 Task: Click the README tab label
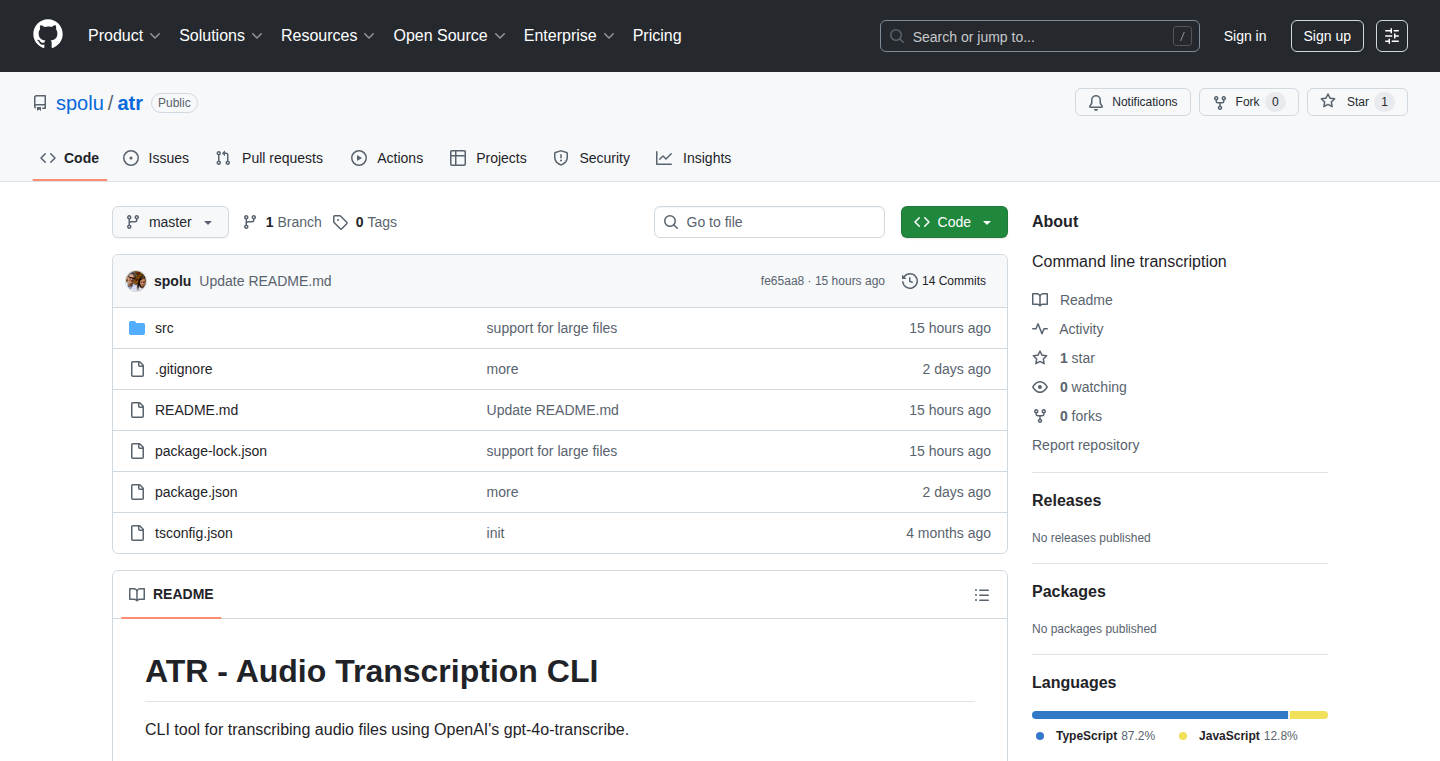pyautogui.click(x=183, y=594)
